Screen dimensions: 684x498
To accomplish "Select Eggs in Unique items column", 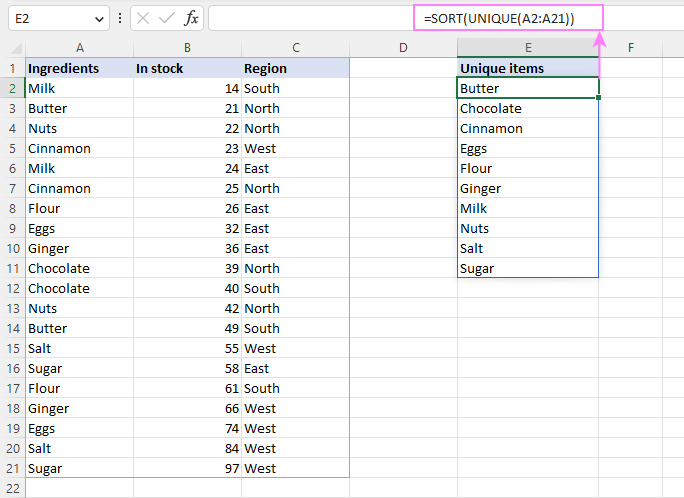I will 528,148.
